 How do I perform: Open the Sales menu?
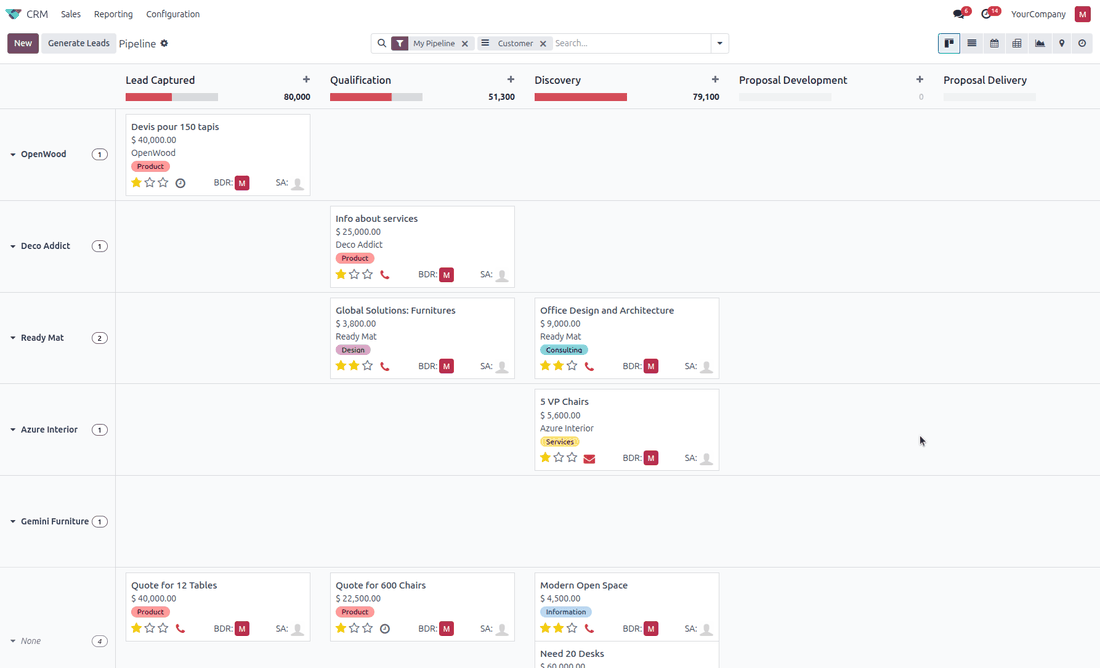(x=70, y=14)
